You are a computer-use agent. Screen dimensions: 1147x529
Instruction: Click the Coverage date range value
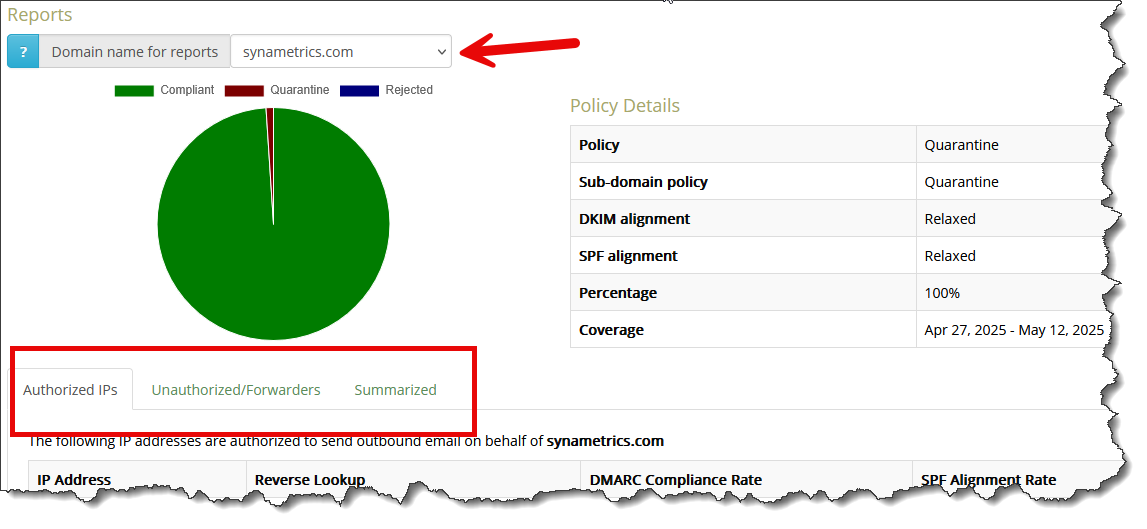tap(1013, 330)
